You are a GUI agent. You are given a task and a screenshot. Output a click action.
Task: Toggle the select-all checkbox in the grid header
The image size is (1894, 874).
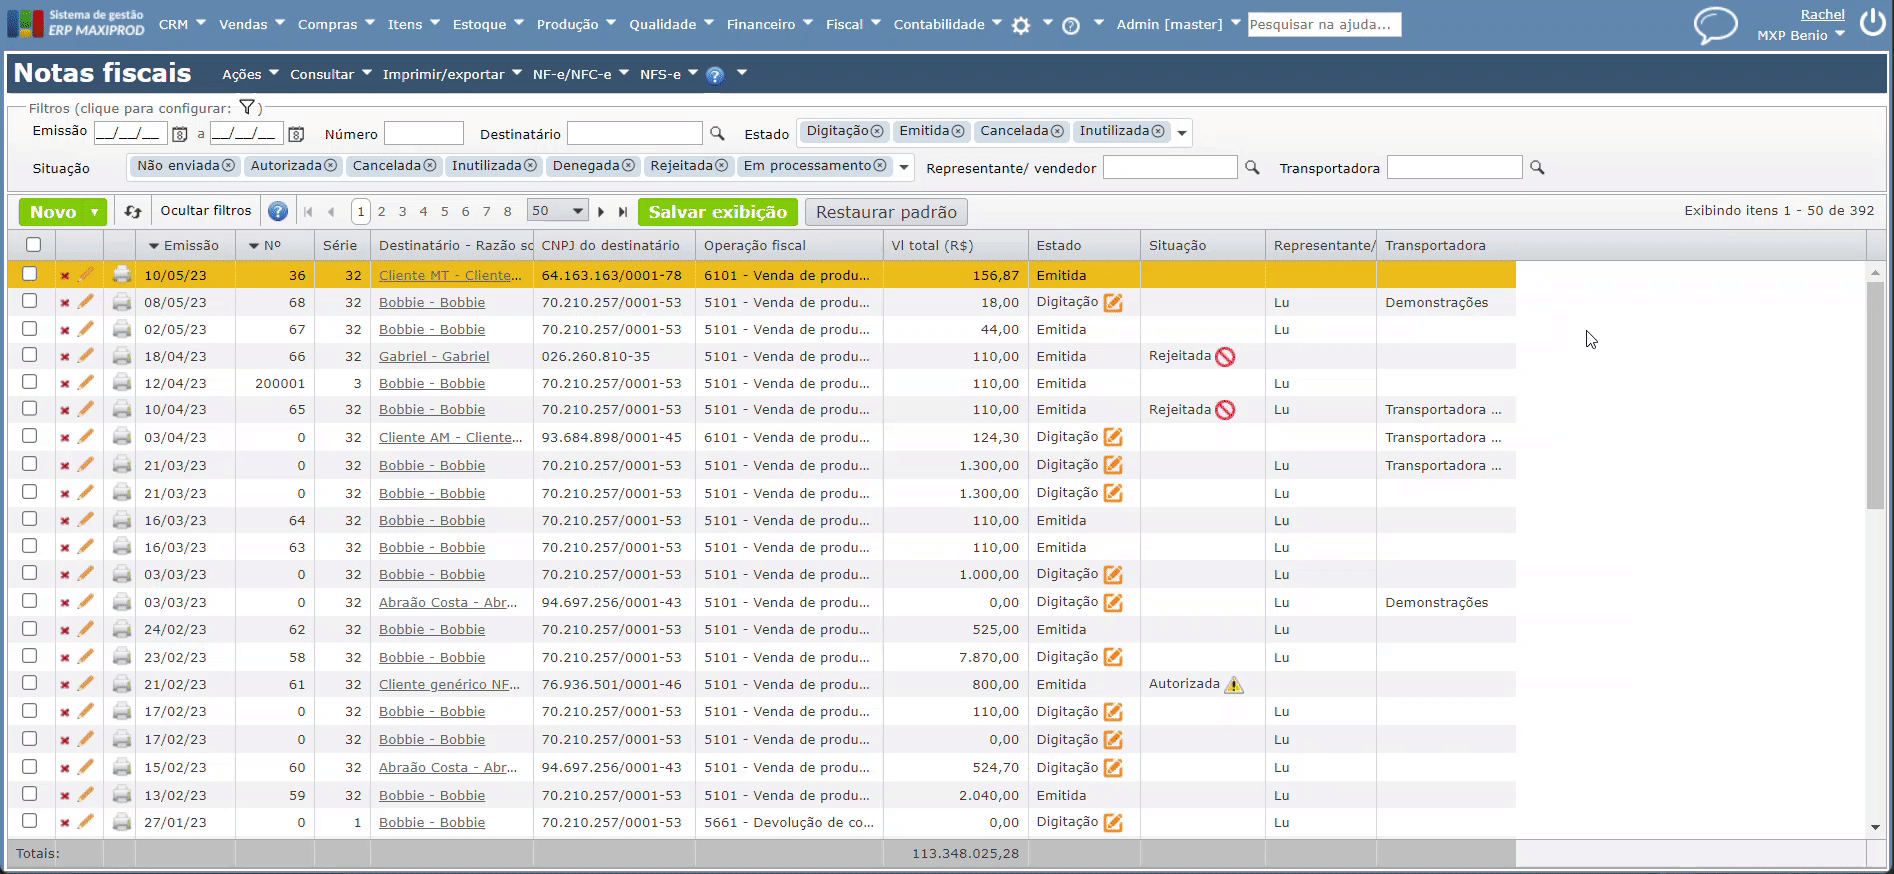point(34,245)
